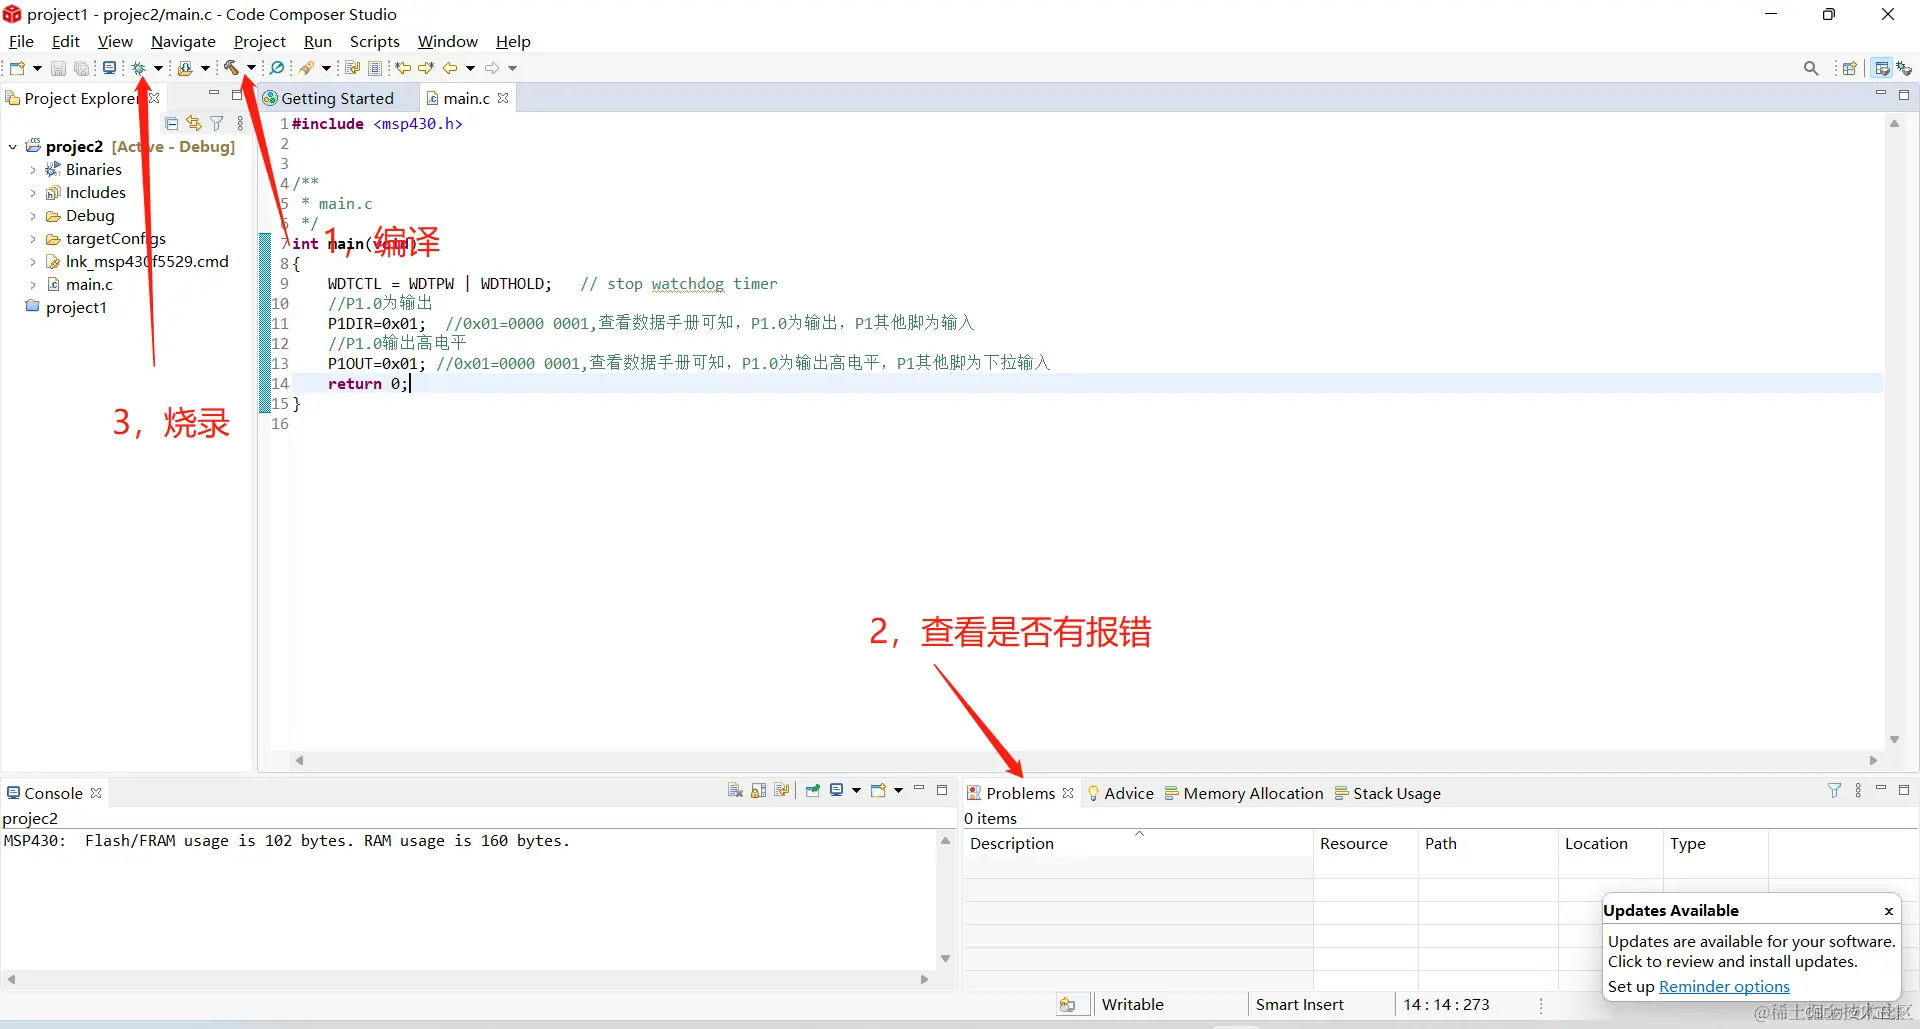Viewport: 1920px width, 1029px height.
Task: Open the Project menu
Action: [x=259, y=42]
